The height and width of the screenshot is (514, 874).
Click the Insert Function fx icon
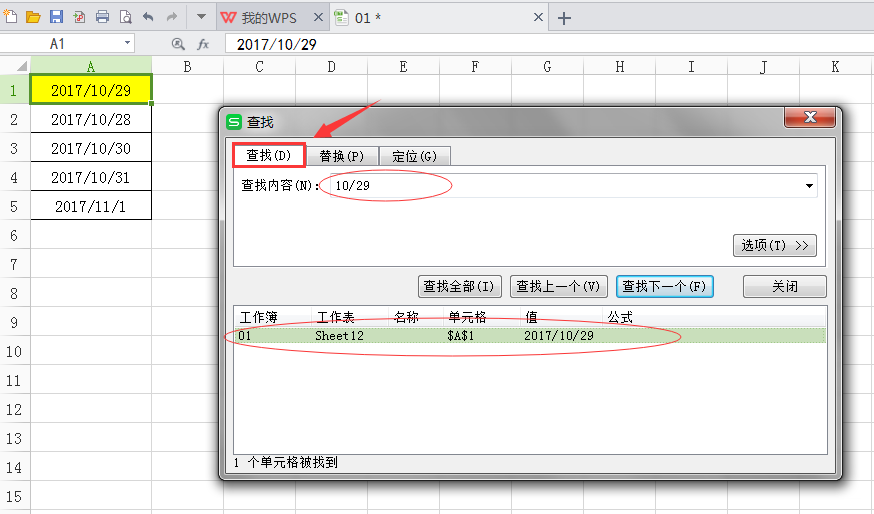(x=203, y=44)
